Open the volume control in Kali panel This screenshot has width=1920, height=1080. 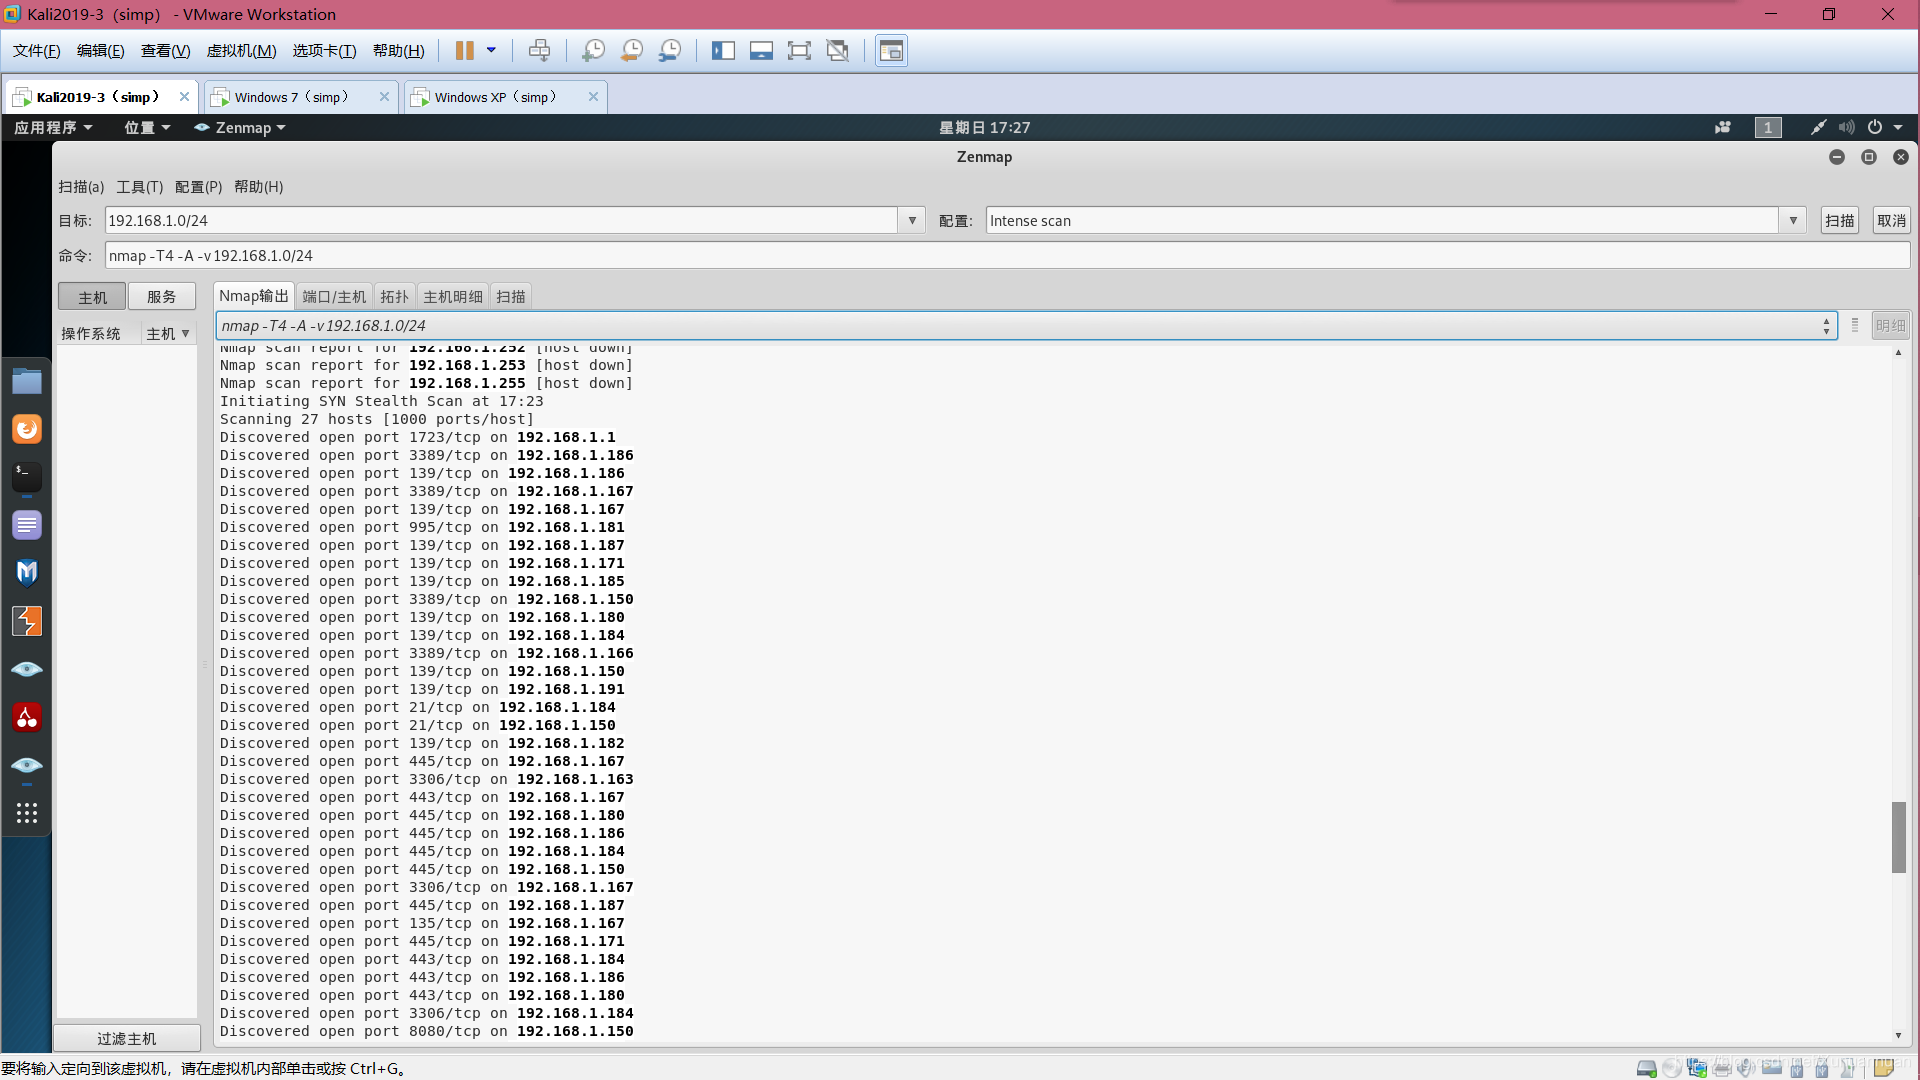(x=1846, y=127)
